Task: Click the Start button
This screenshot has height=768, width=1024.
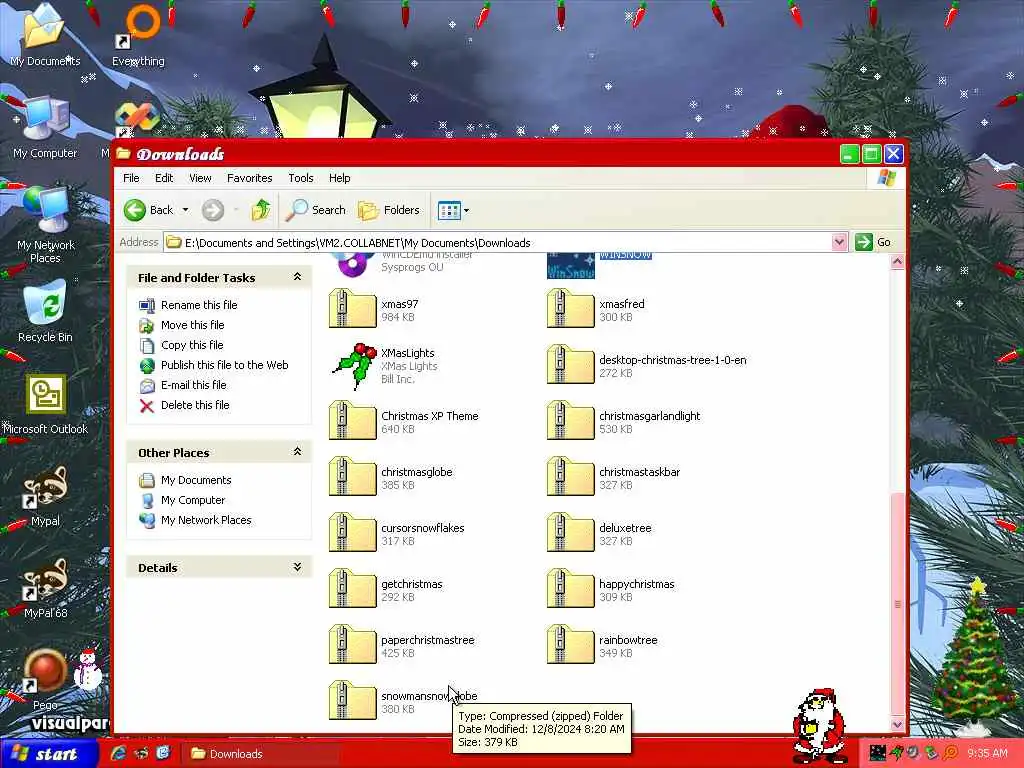Action: pyautogui.click(x=48, y=754)
